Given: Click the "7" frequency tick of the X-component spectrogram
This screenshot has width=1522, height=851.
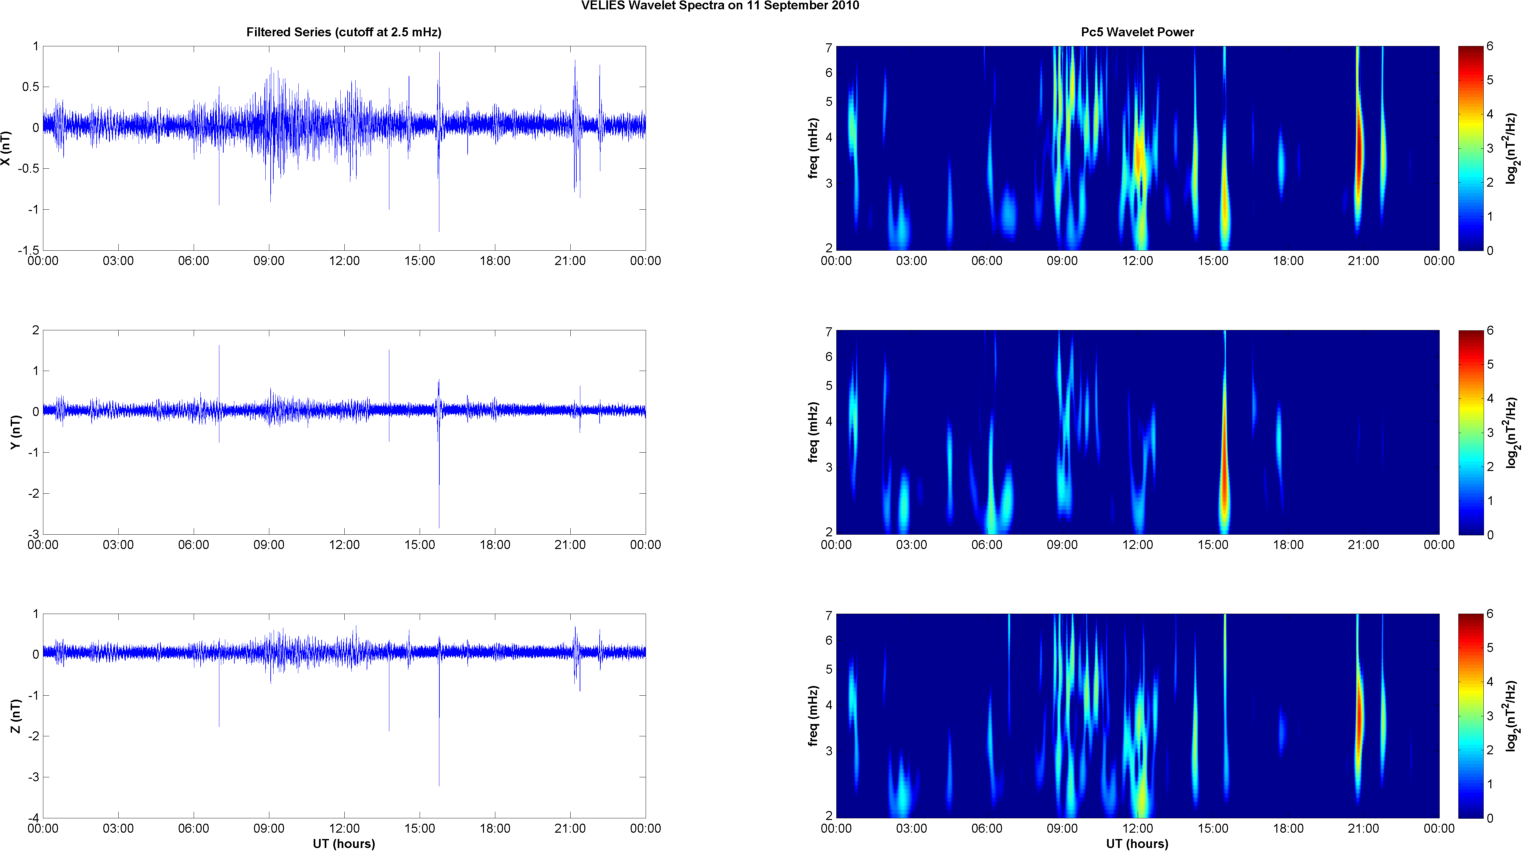Looking at the screenshot, I should tap(829, 47).
